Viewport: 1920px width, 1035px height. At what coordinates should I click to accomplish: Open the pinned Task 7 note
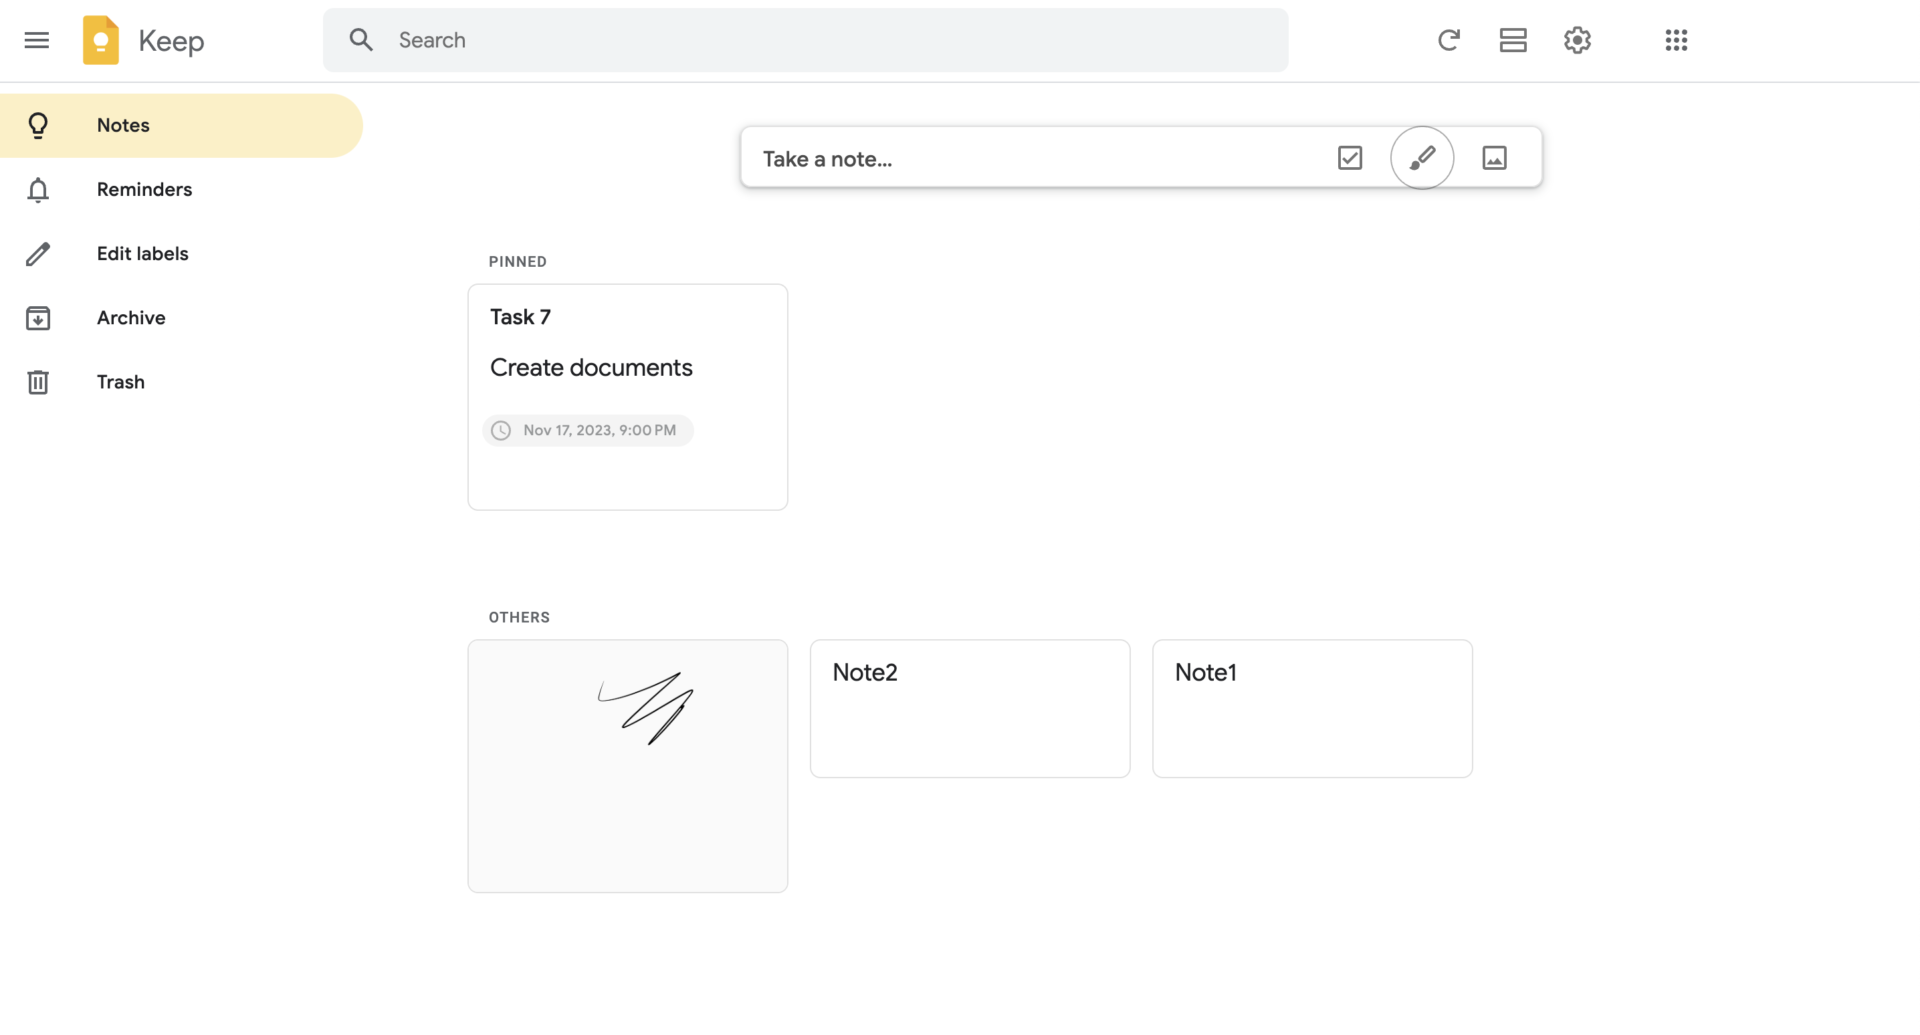pyautogui.click(x=627, y=396)
